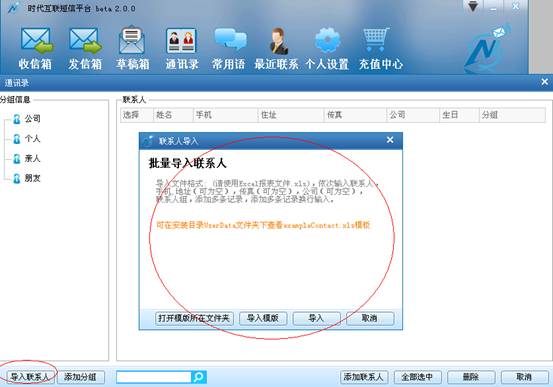Click the 传真 column header
This screenshot has width=553, height=387.
tap(355, 115)
